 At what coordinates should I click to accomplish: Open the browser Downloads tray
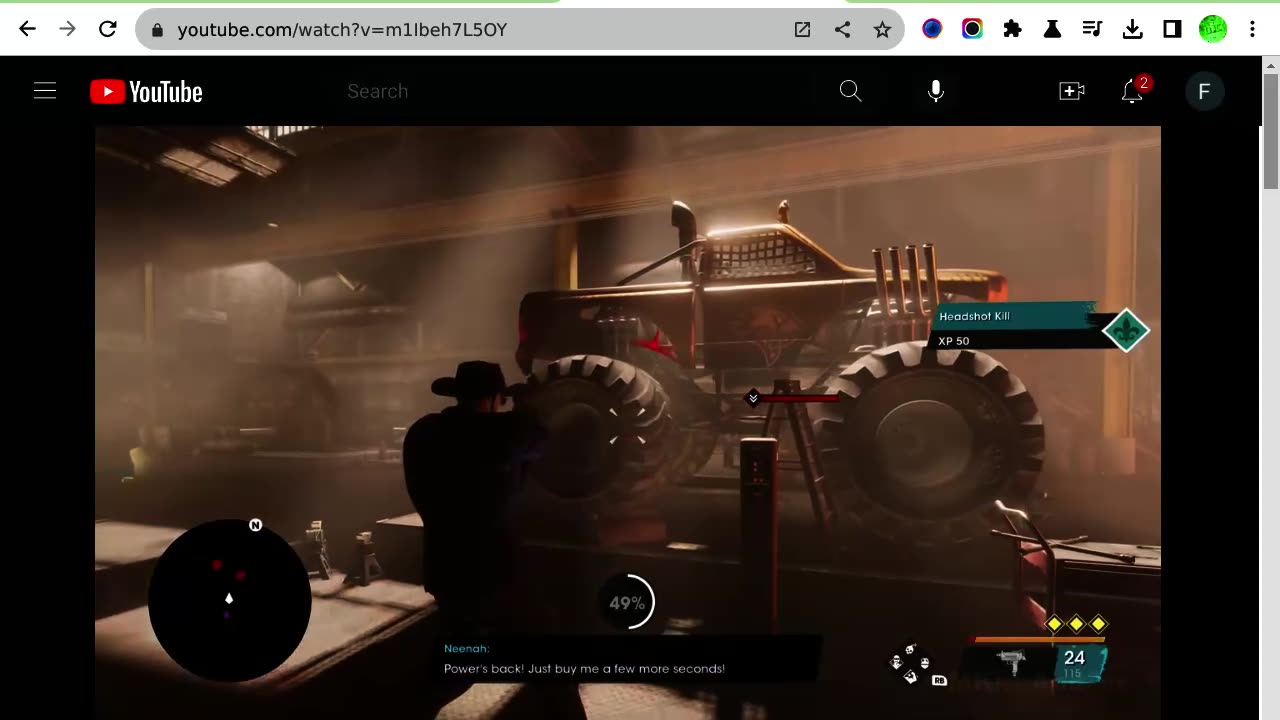coord(1132,29)
